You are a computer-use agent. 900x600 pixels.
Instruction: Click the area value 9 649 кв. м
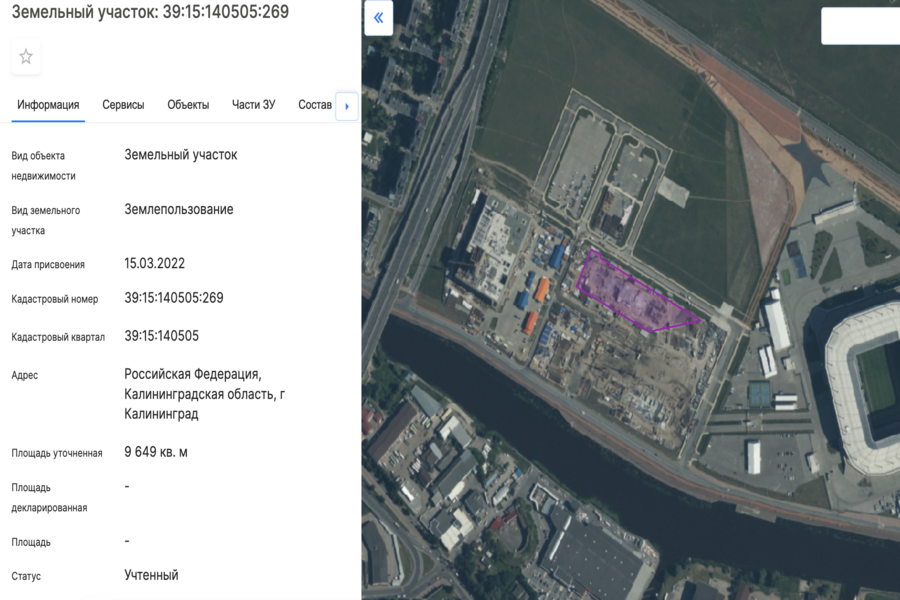pos(156,452)
